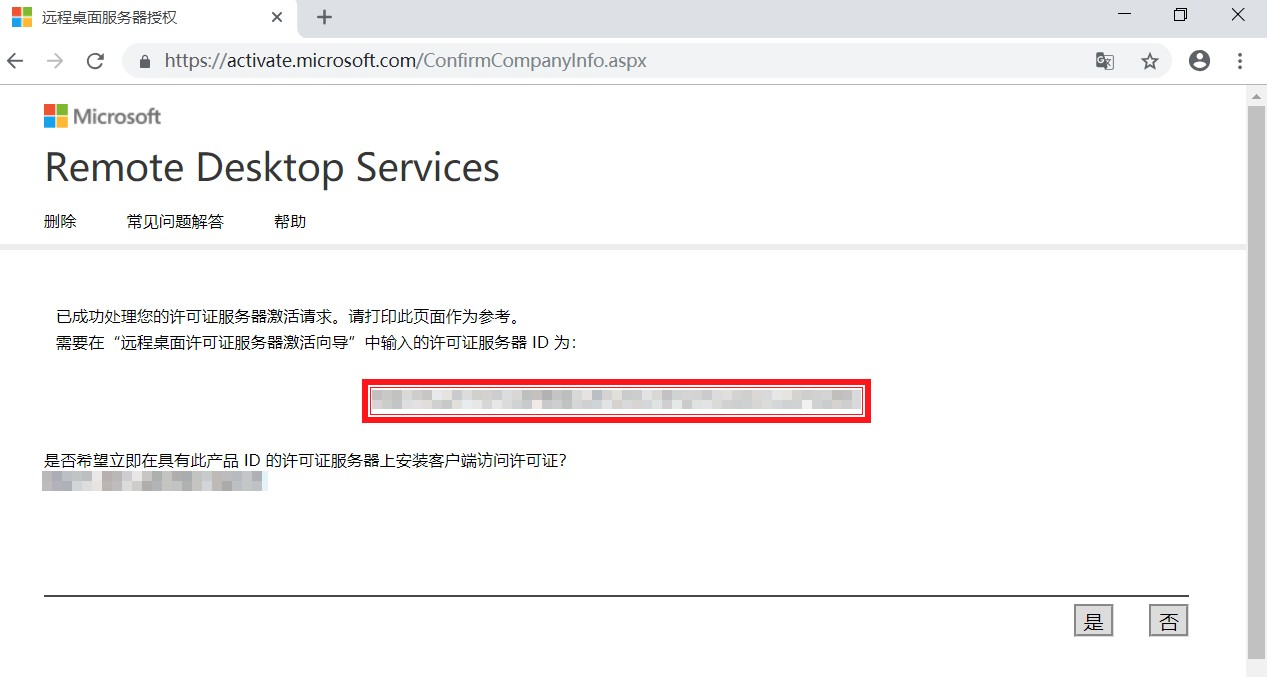Screen dimensions: 1267x677
Task: Click the 需要在“远程桌面许可证服务器激活向导” text line
Action: point(316,343)
